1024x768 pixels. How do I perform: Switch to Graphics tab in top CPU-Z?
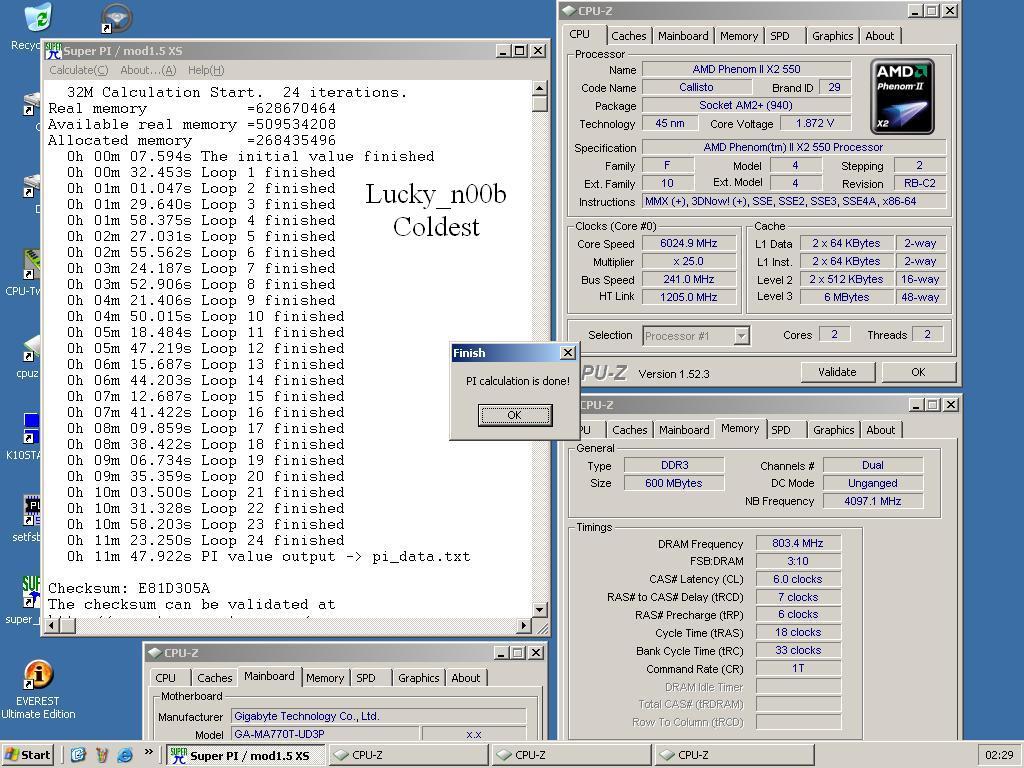pyautogui.click(x=833, y=36)
